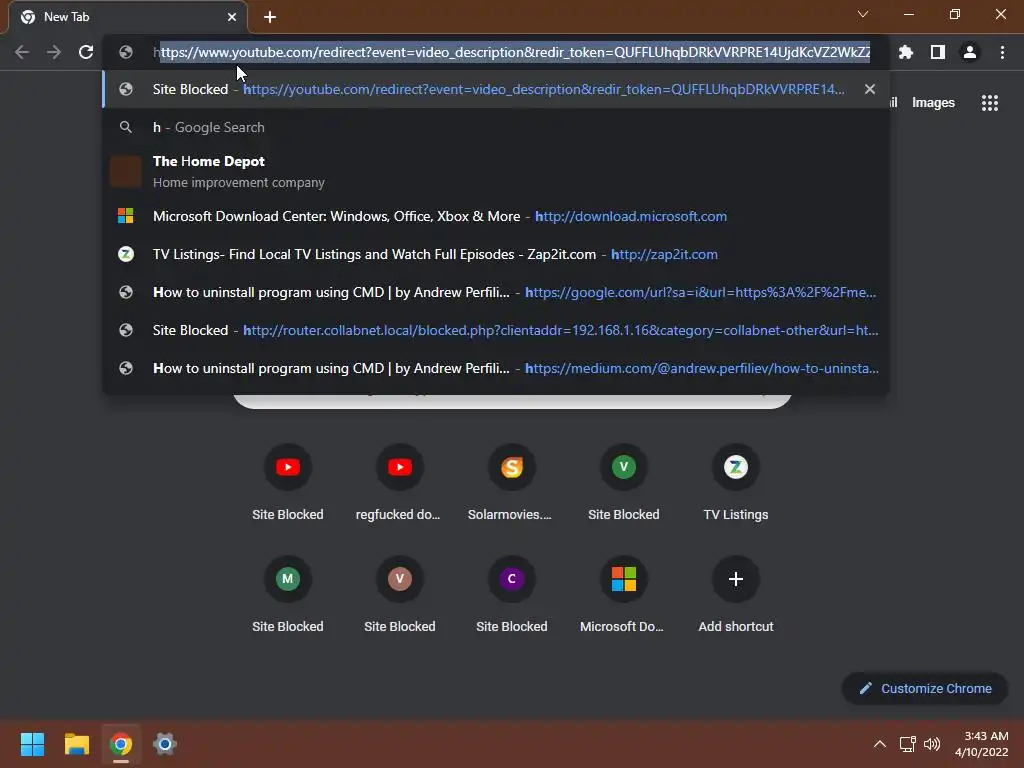The height and width of the screenshot is (768, 1024).
Task: Remove the Site Blocked youtube suggestion
Action: [869, 89]
